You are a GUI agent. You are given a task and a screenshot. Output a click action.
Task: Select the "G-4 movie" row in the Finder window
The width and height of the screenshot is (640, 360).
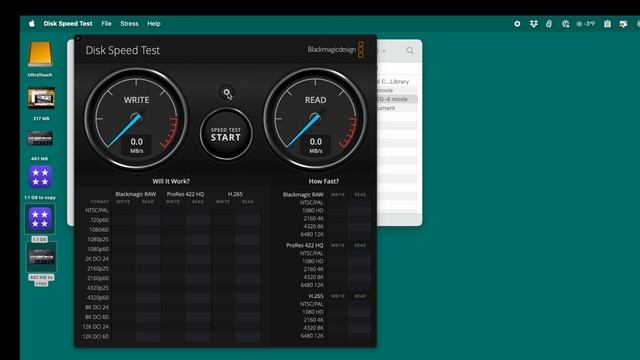397,99
